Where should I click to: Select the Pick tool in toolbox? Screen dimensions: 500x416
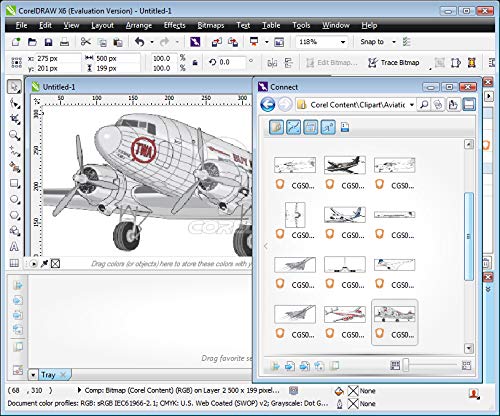click(14, 87)
